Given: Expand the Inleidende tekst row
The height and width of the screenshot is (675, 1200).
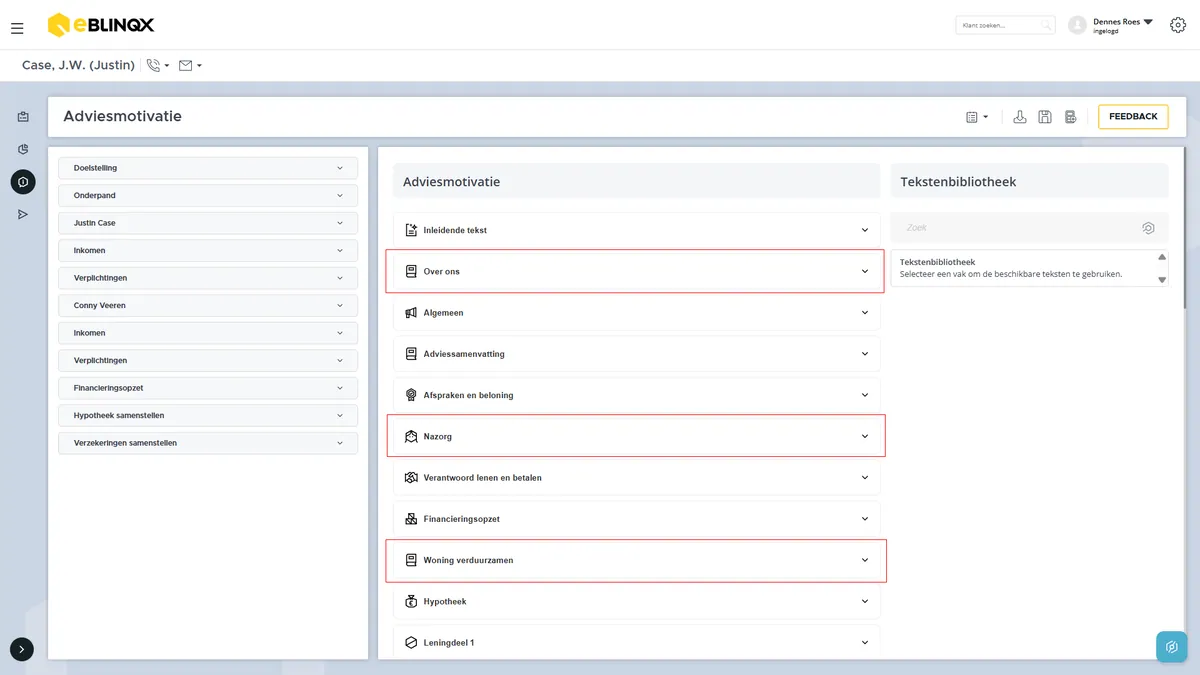Looking at the screenshot, I should [x=637, y=230].
